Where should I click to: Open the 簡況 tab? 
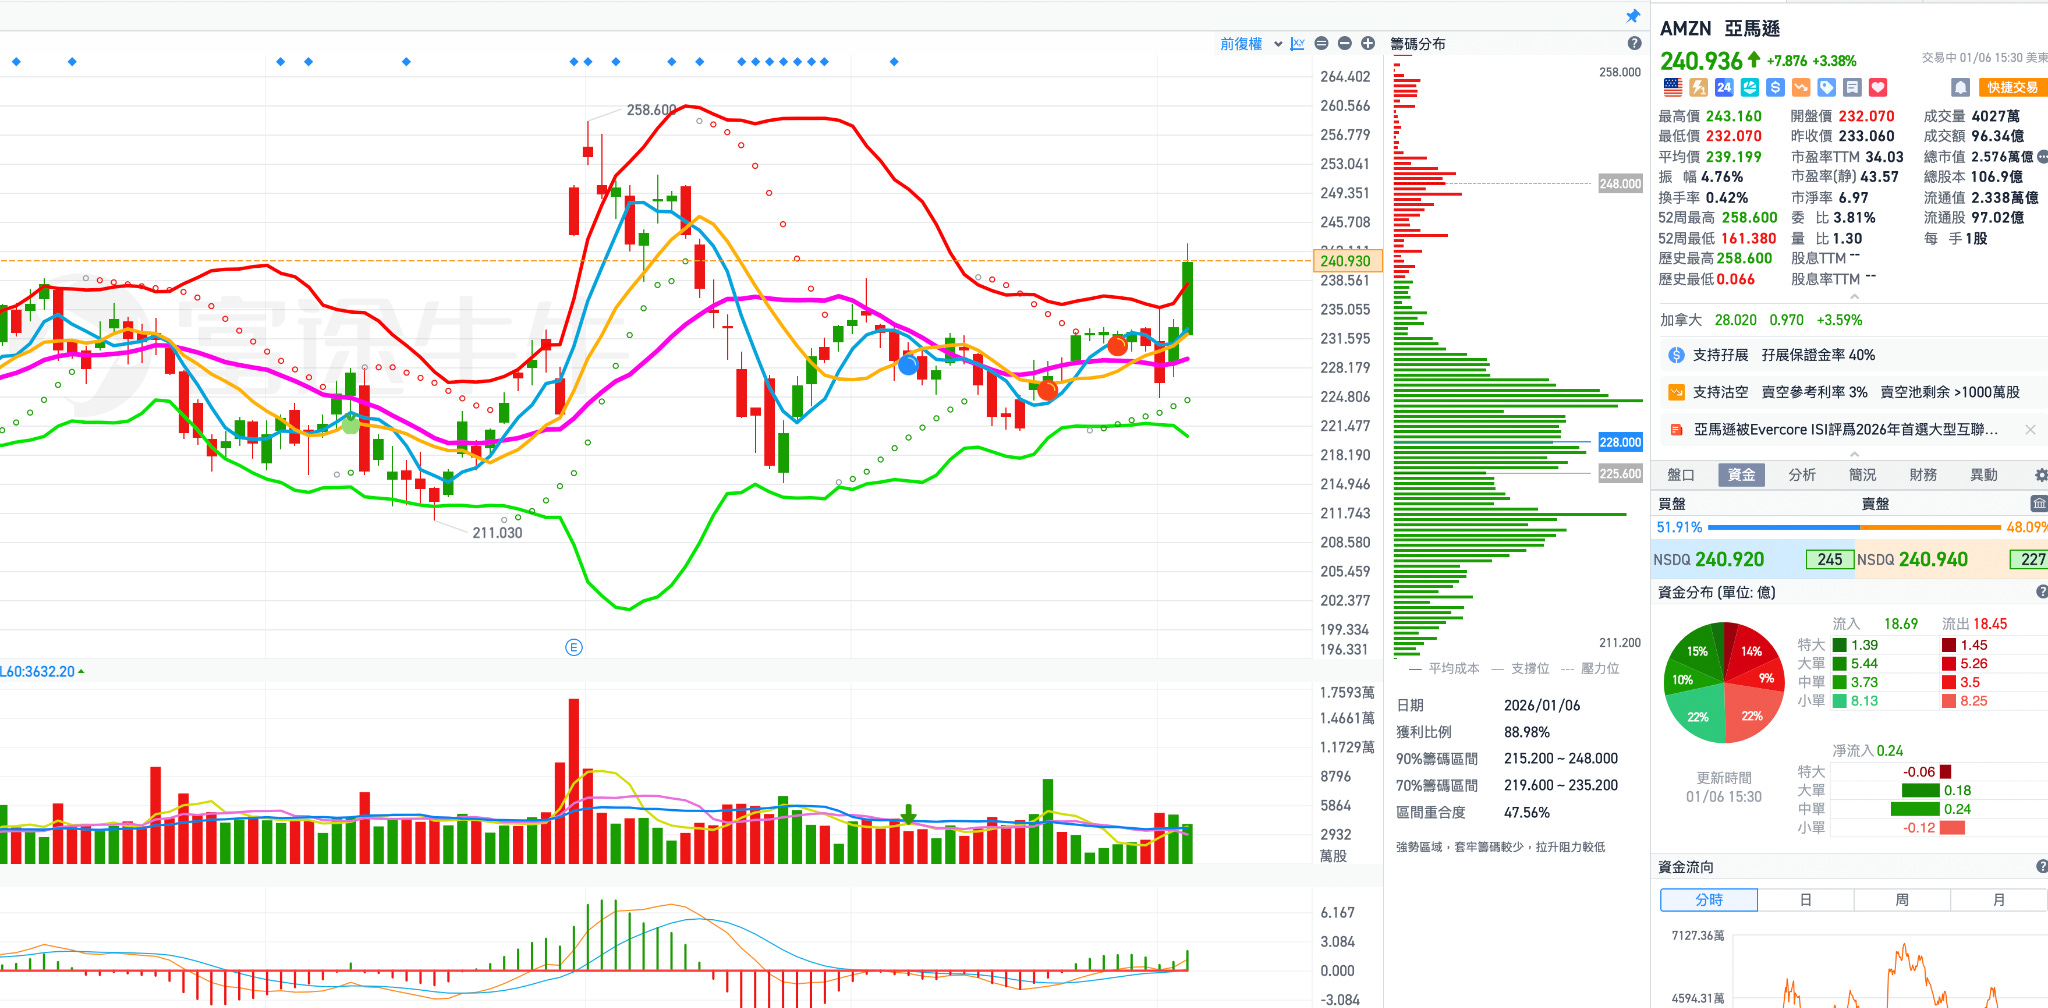[x=1862, y=475]
